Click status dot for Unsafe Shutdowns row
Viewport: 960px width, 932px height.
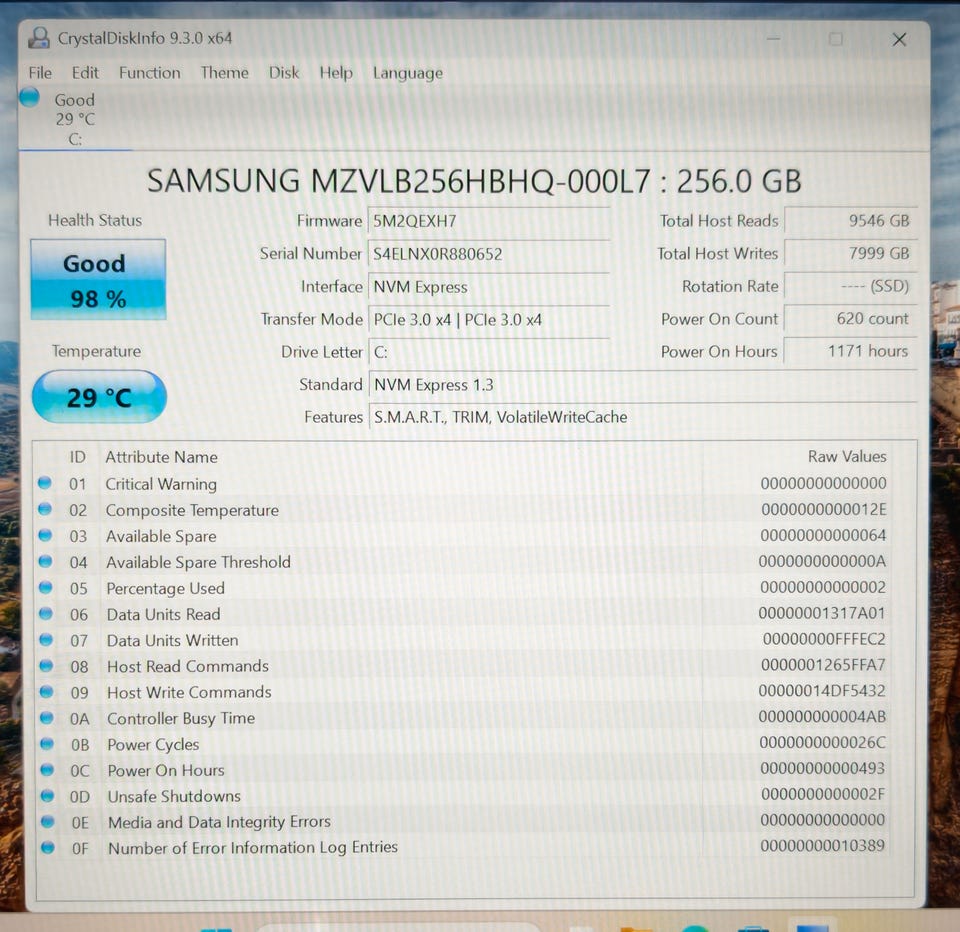(x=47, y=795)
